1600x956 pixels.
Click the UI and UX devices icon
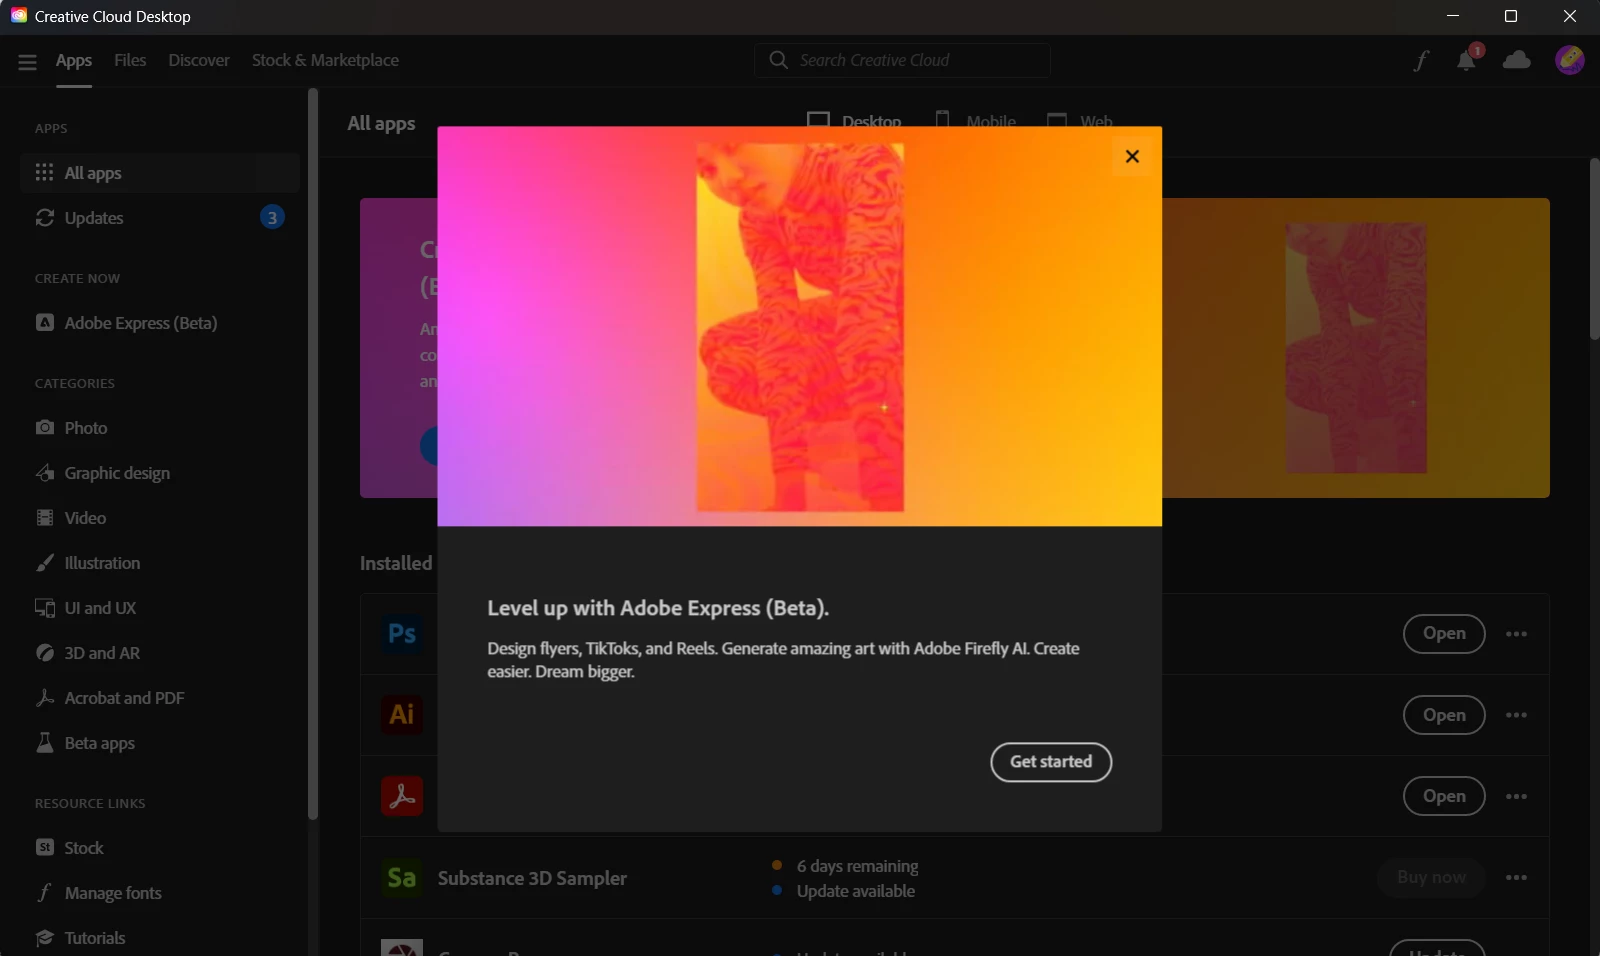tap(45, 608)
